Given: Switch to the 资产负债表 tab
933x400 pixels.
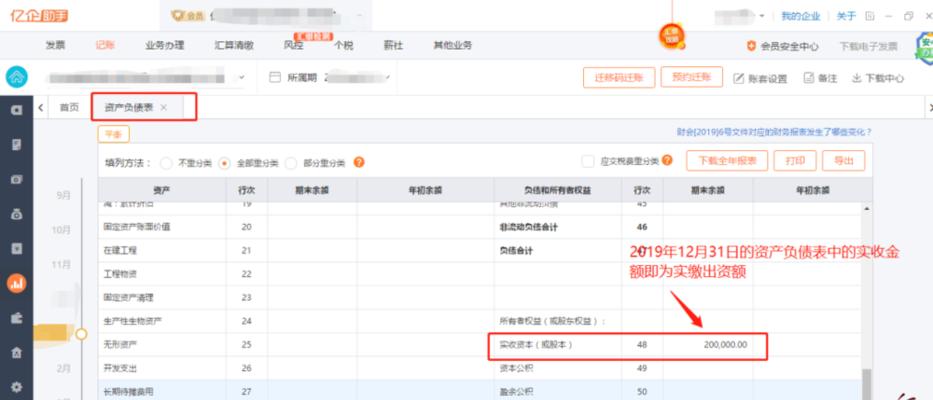Looking at the screenshot, I should point(129,107).
